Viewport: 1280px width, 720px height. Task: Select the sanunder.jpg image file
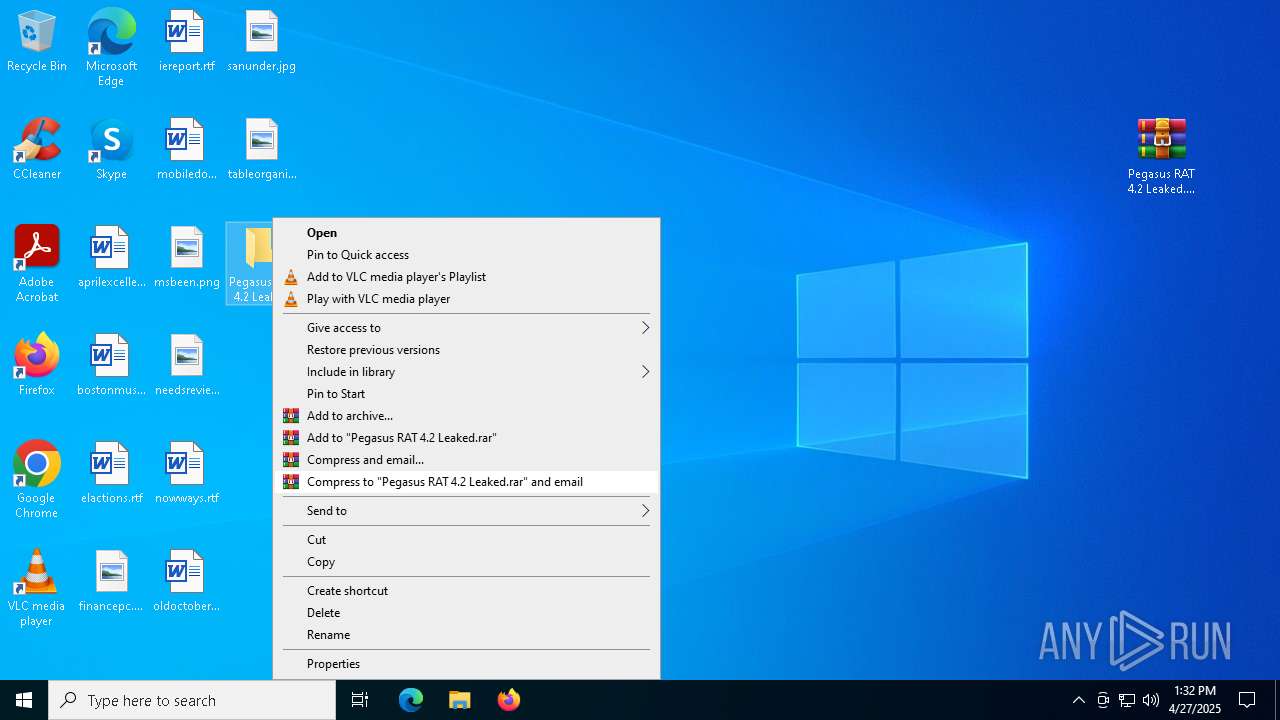[261, 42]
